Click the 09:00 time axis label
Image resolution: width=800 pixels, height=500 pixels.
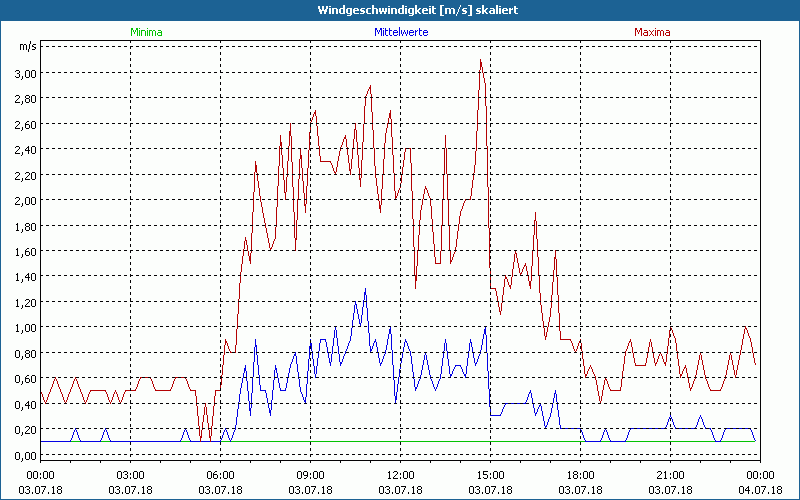(x=311, y=475)
